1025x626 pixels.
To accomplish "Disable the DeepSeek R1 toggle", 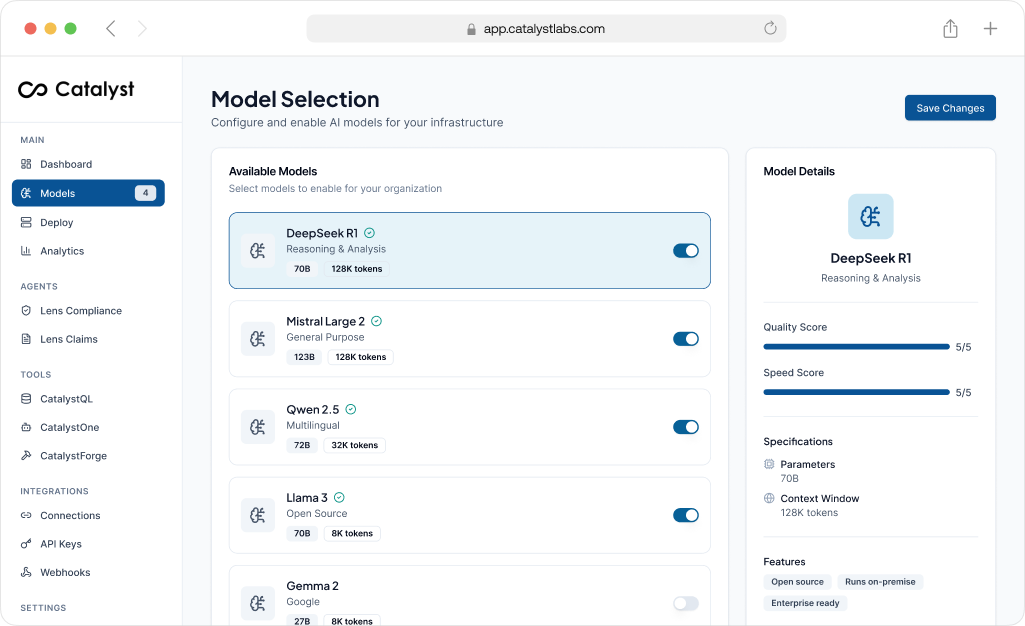I will (x=686, y=251).
